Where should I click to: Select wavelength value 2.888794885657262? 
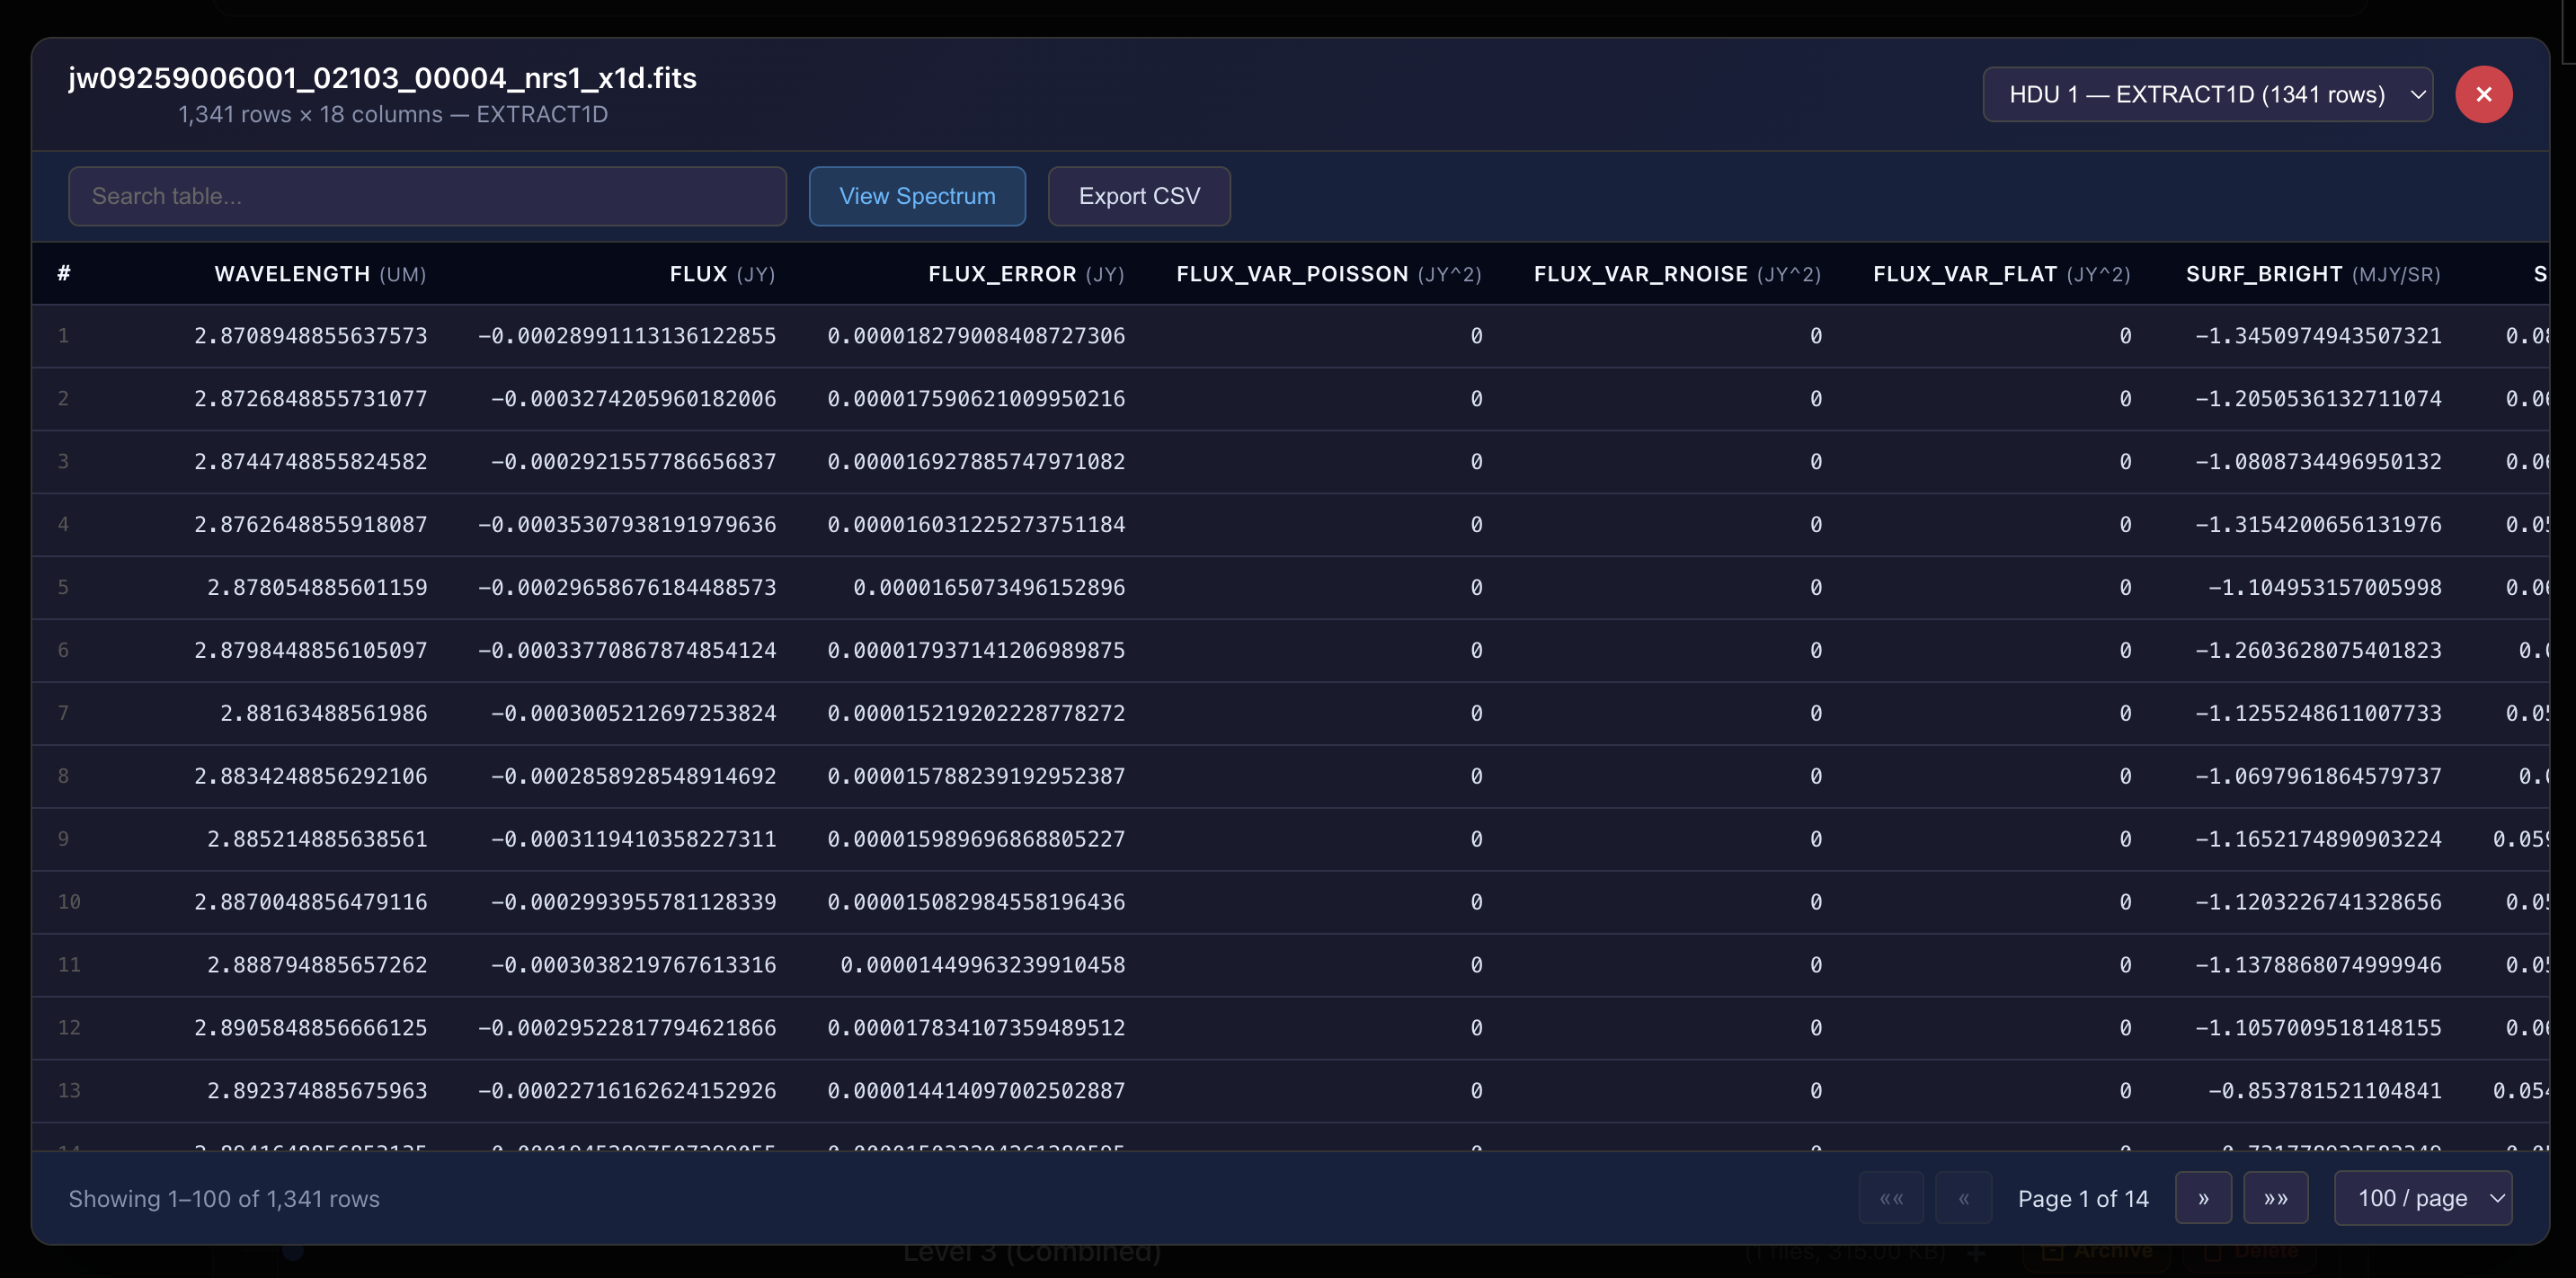(317, 966)
